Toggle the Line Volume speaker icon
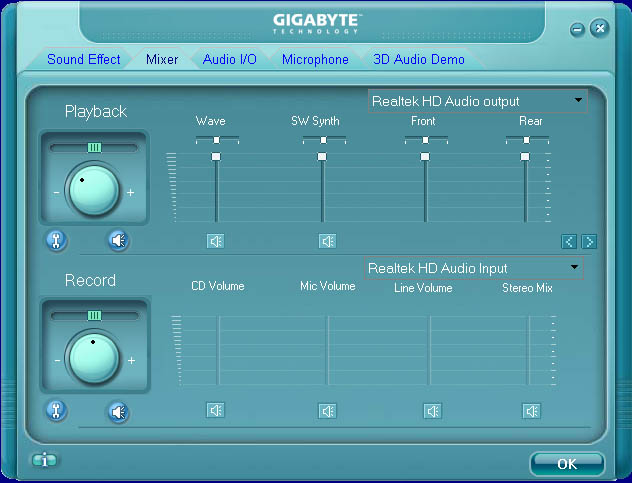This screenshot has width=632, height=483. [432, 411]
